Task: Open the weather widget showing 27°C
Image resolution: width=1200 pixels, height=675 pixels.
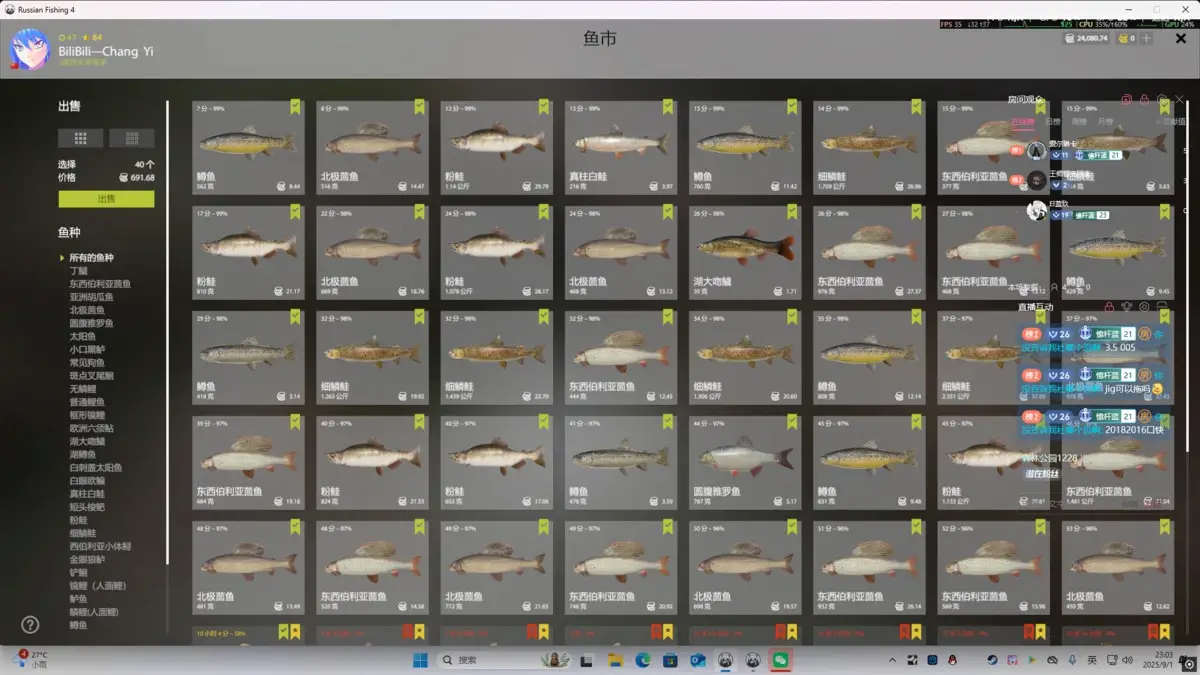Action: pyautogui.click(x=32, y=660)
